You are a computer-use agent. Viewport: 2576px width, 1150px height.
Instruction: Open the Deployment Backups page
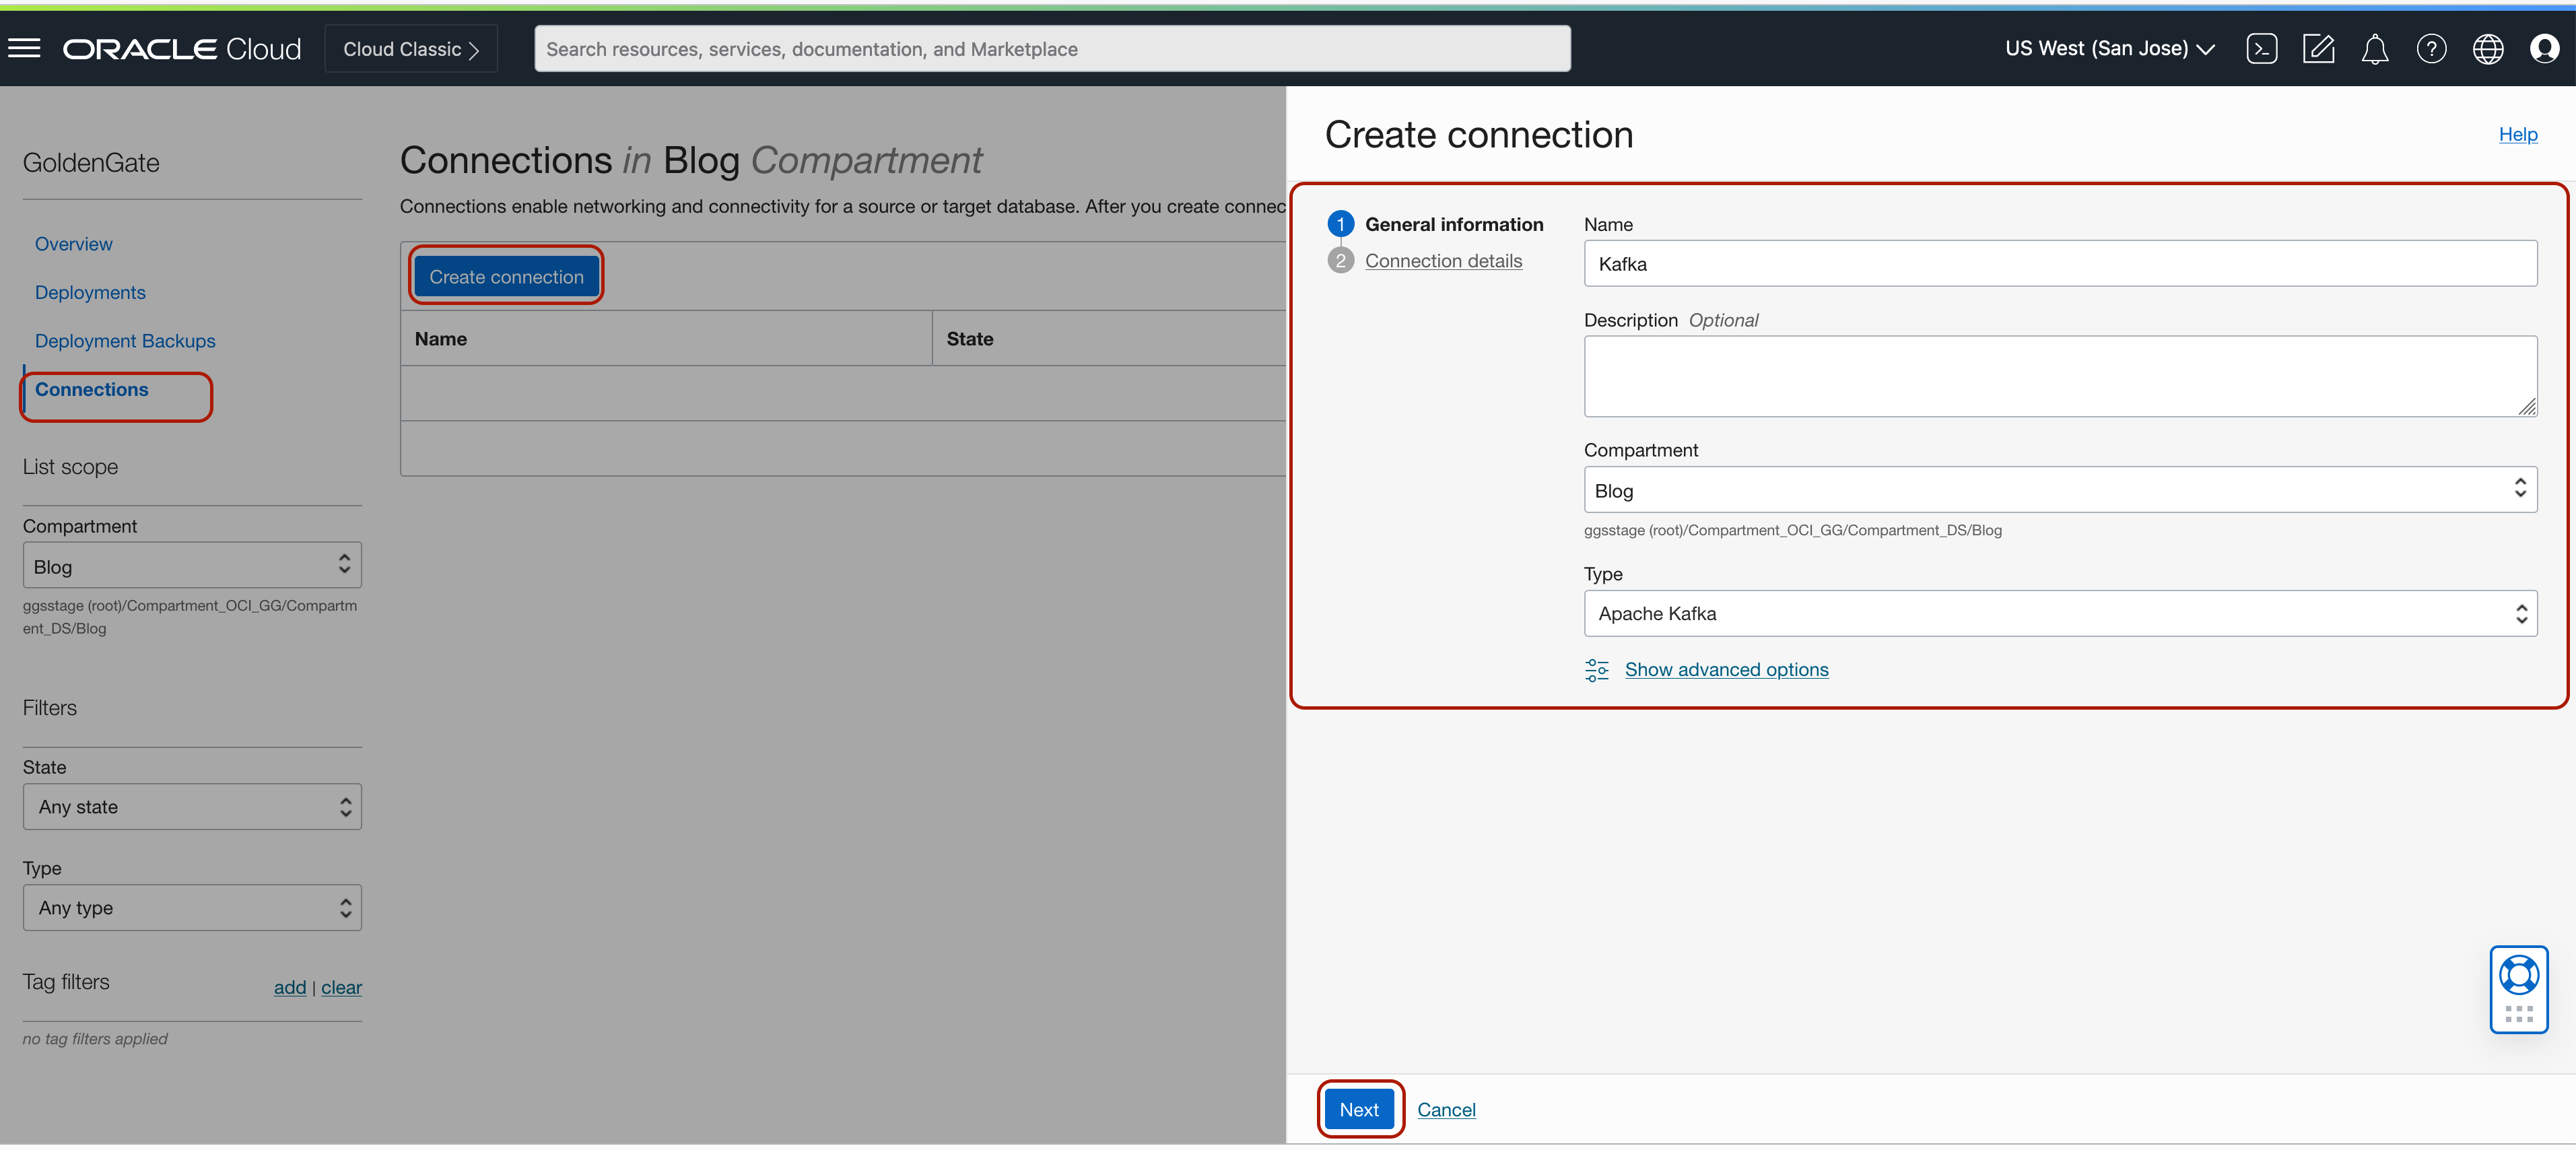click(x=124, y=340)
